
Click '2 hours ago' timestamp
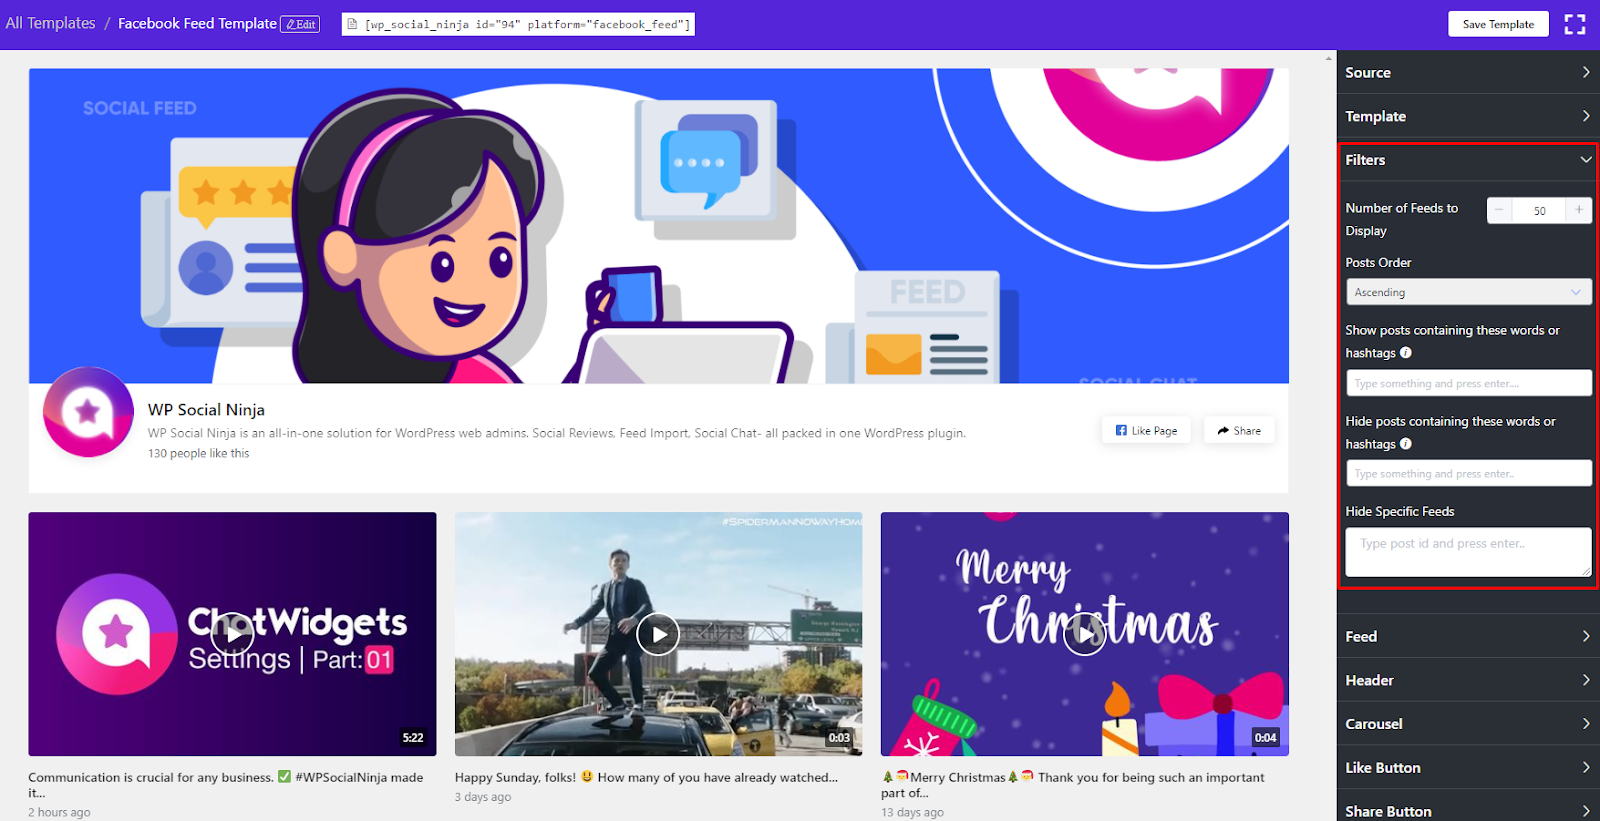tap(59, 813)
